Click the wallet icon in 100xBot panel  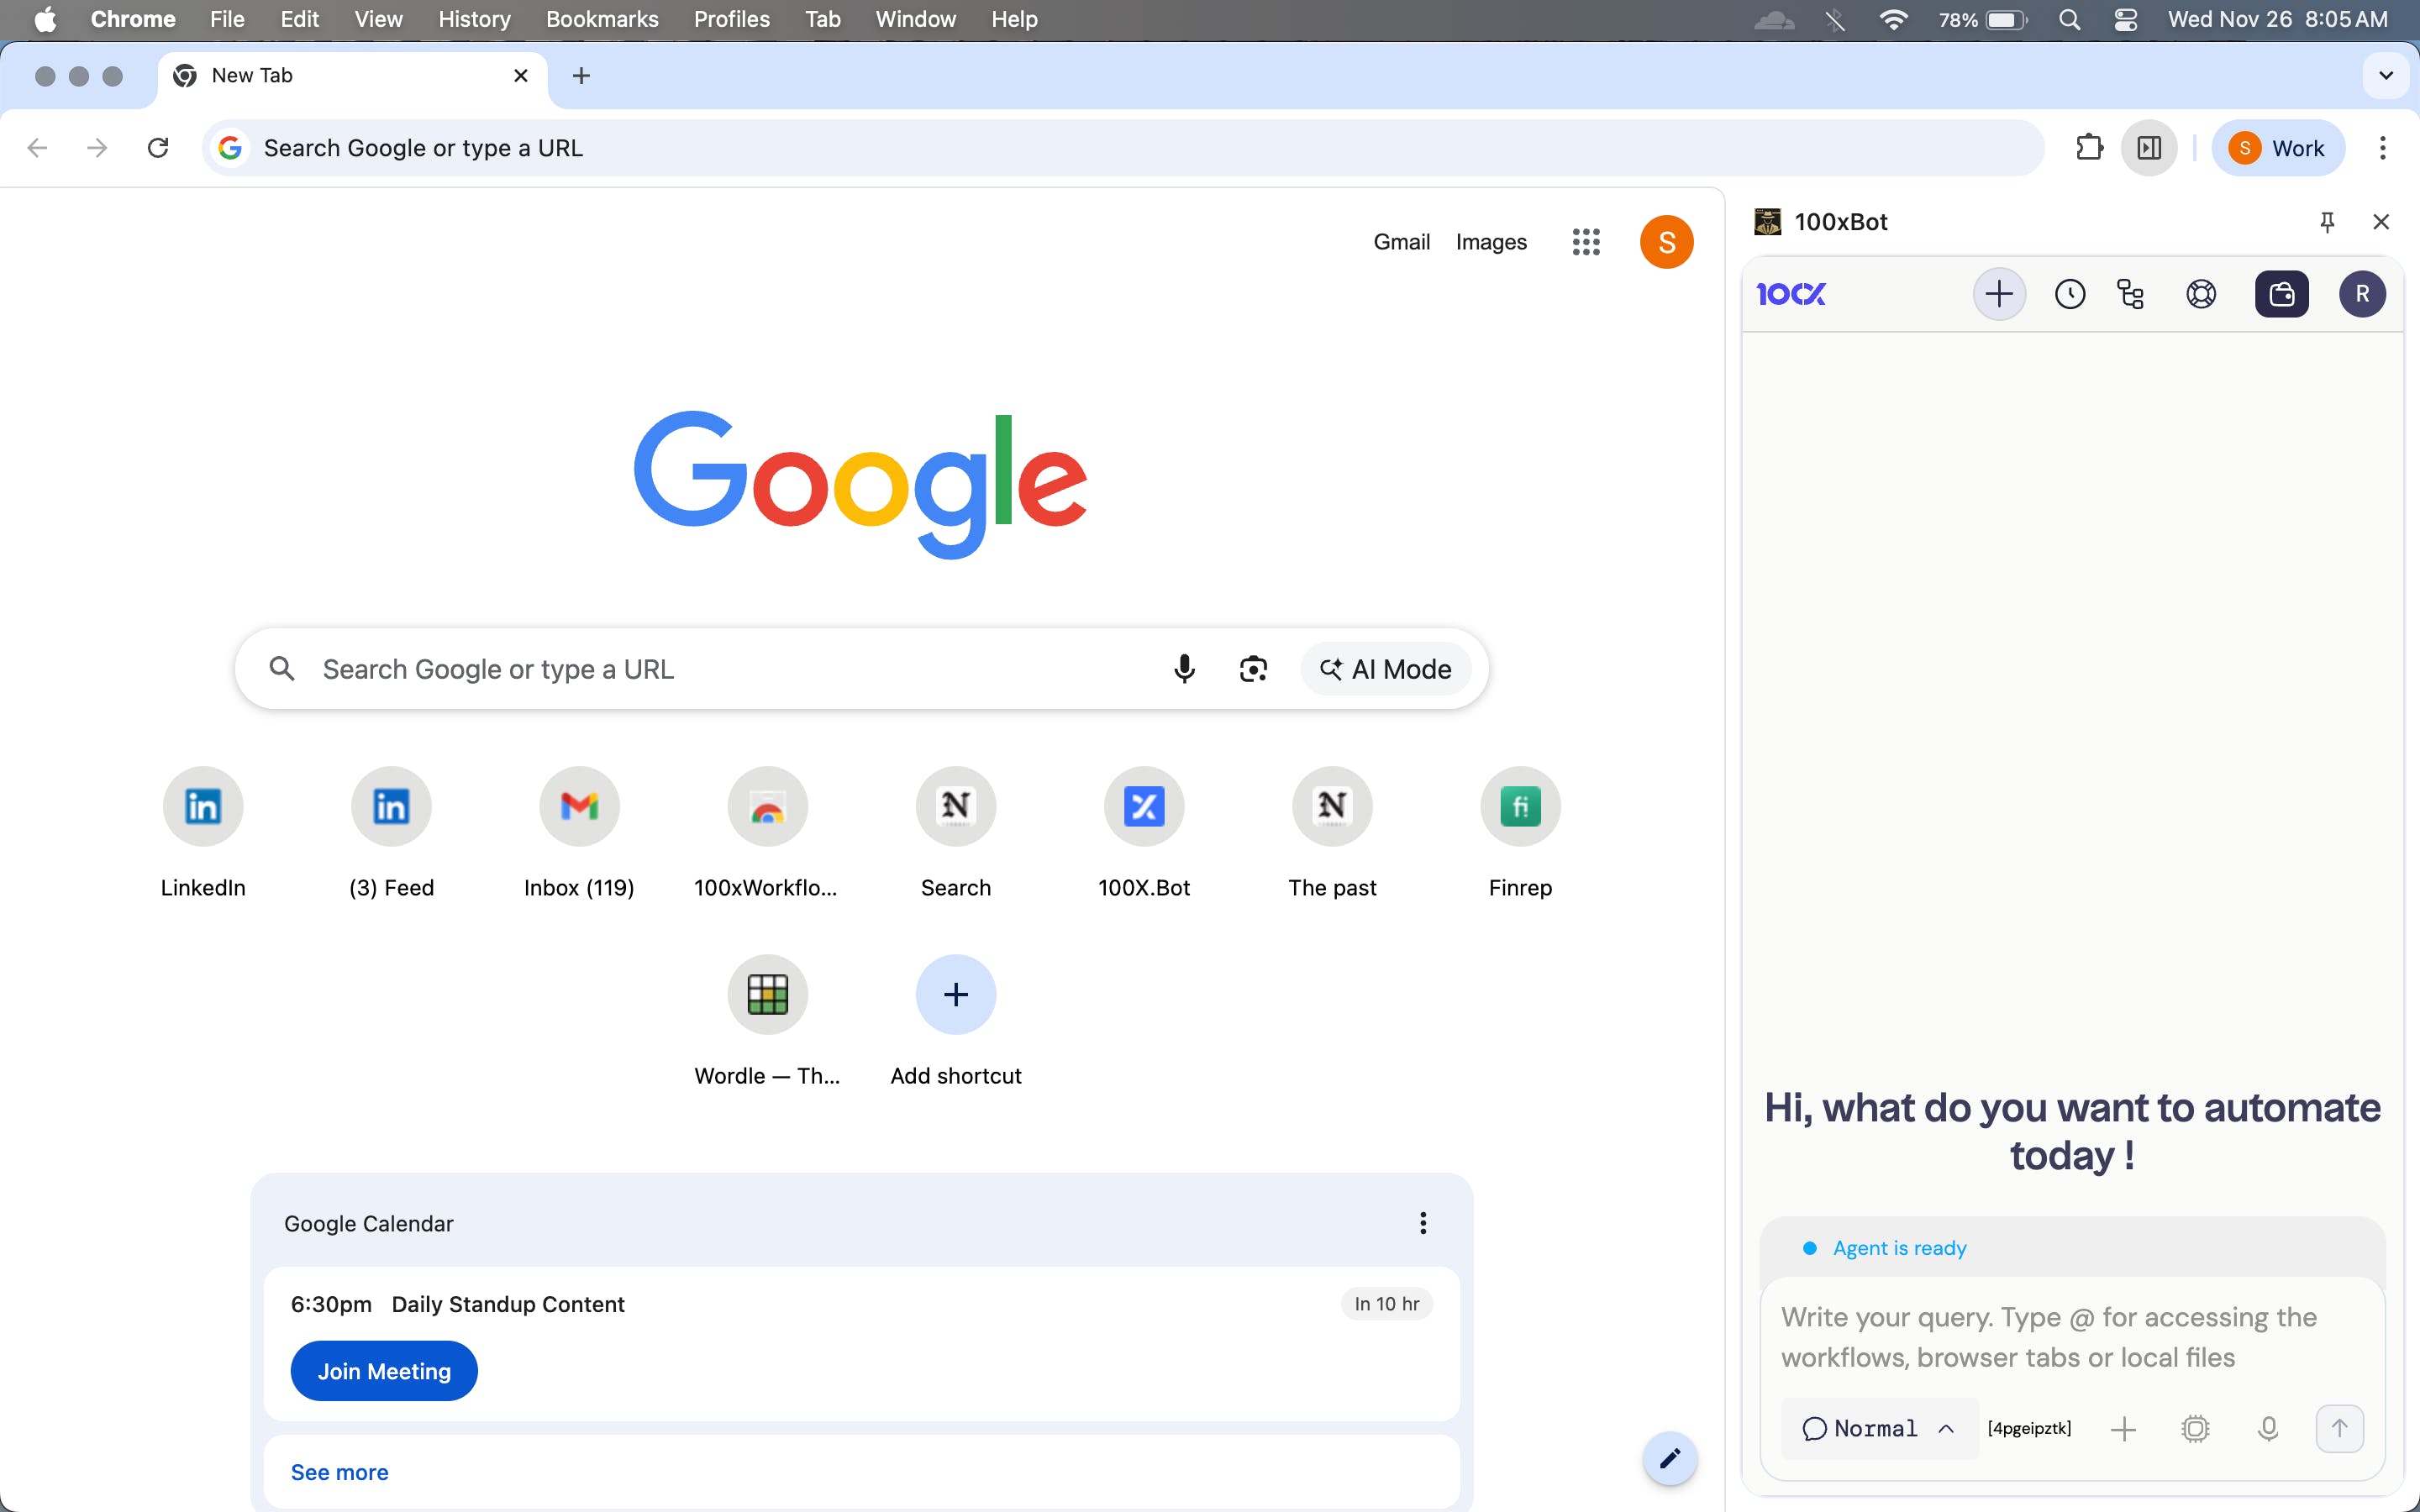[x=2281, y=294]
